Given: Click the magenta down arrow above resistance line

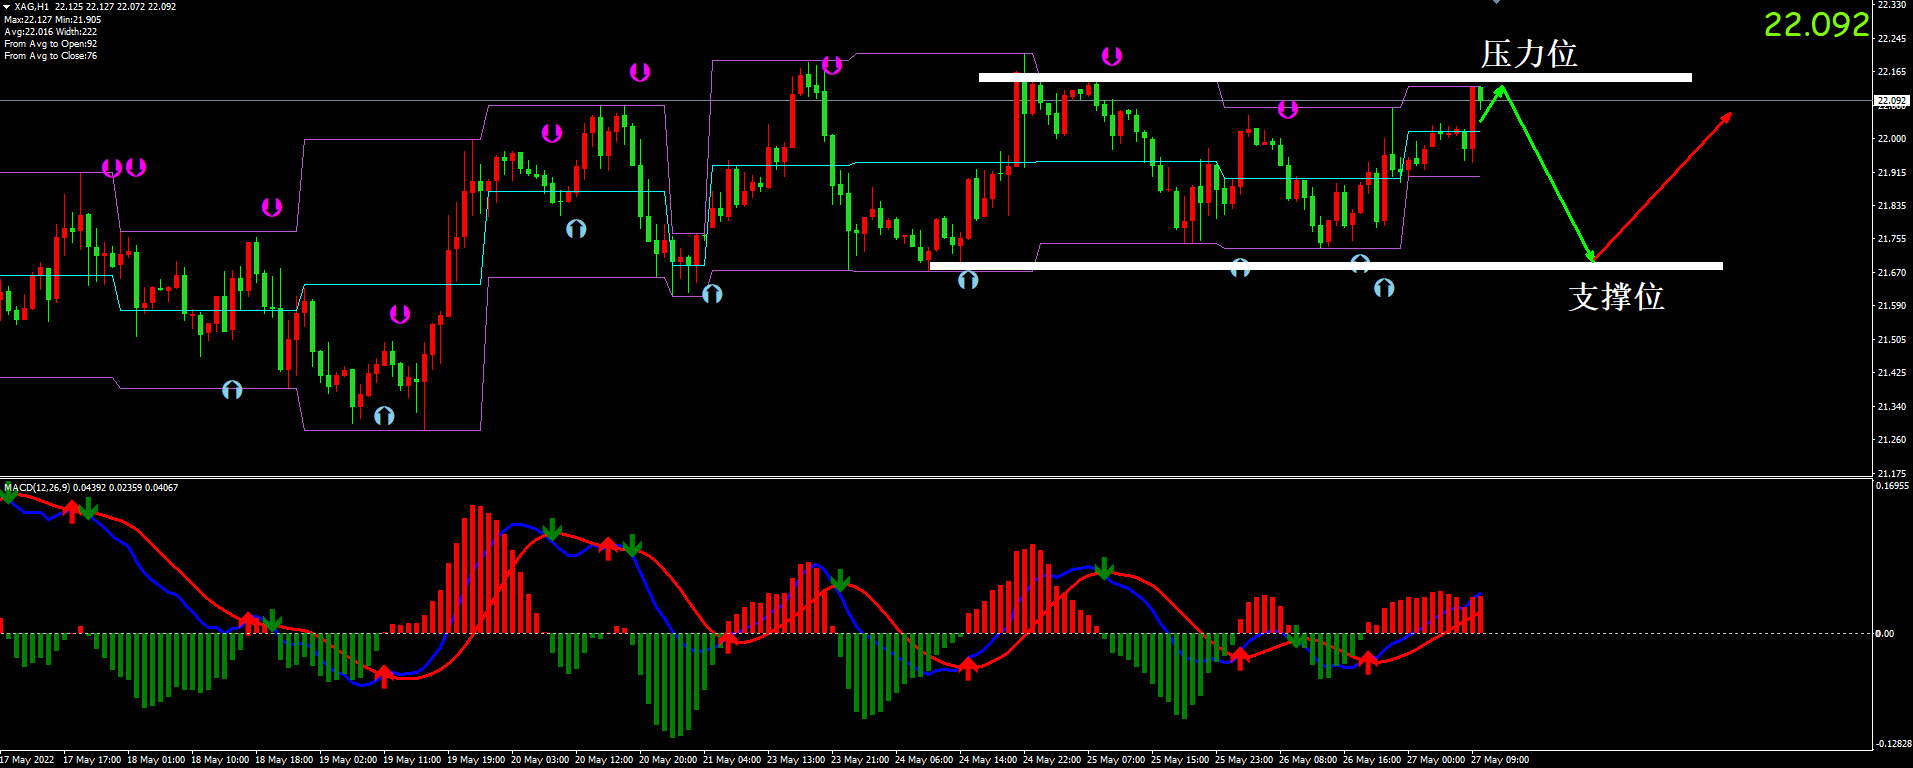Looking at the screenshot, I should click(x=1111, y=56).
